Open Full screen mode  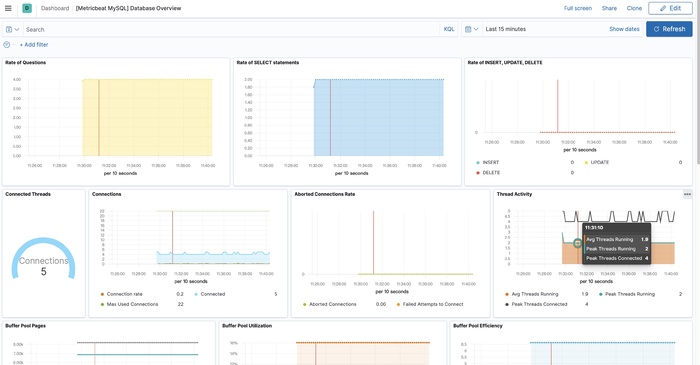coord(578,8)
